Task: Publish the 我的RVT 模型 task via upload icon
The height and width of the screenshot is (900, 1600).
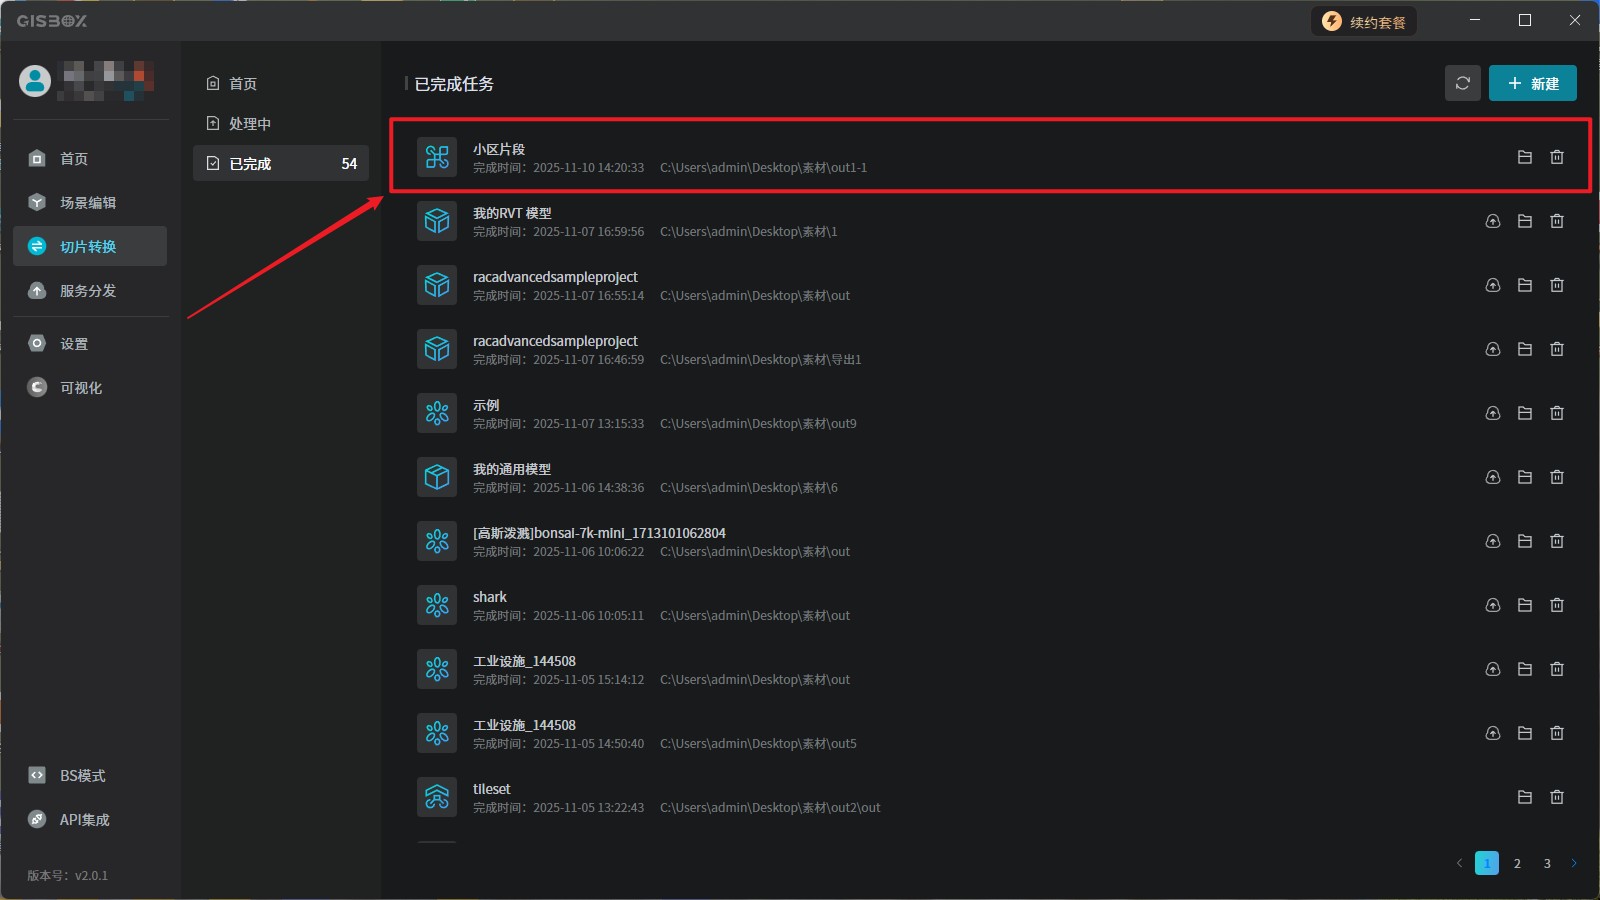Action: [1492, 221]
